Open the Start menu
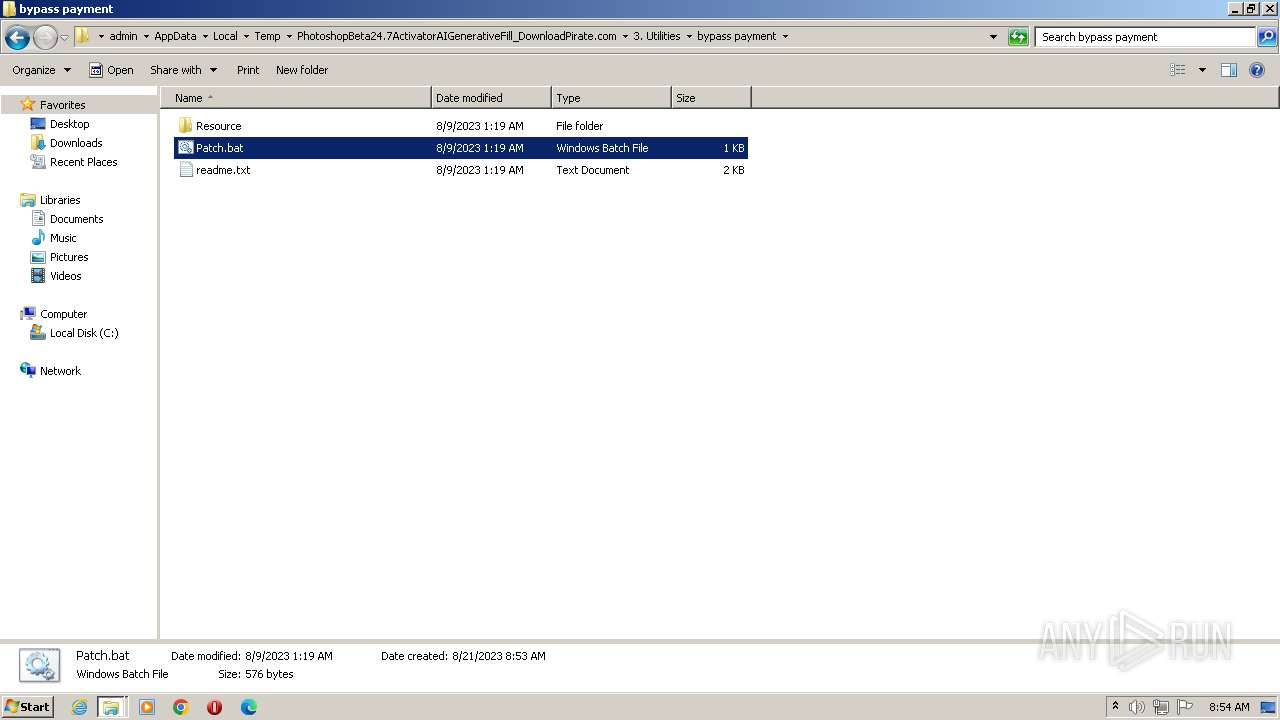This screenshot has width=1280, height=720. click(x=28, y=707)
